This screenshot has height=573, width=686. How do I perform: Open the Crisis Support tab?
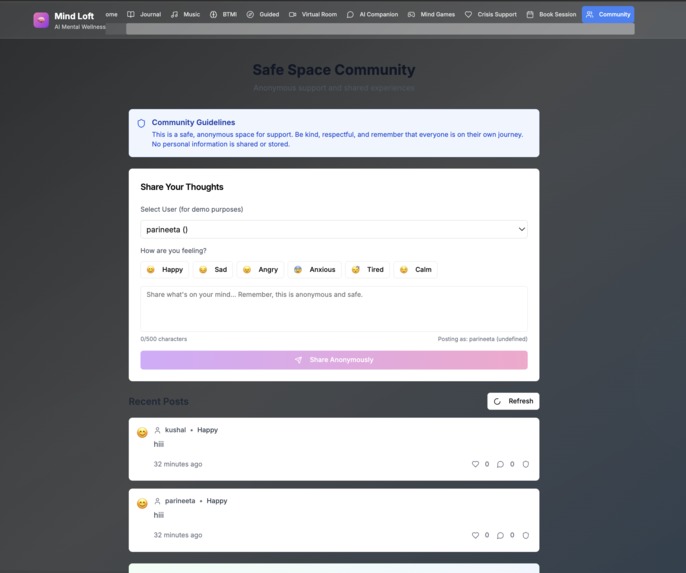[491, 14]
